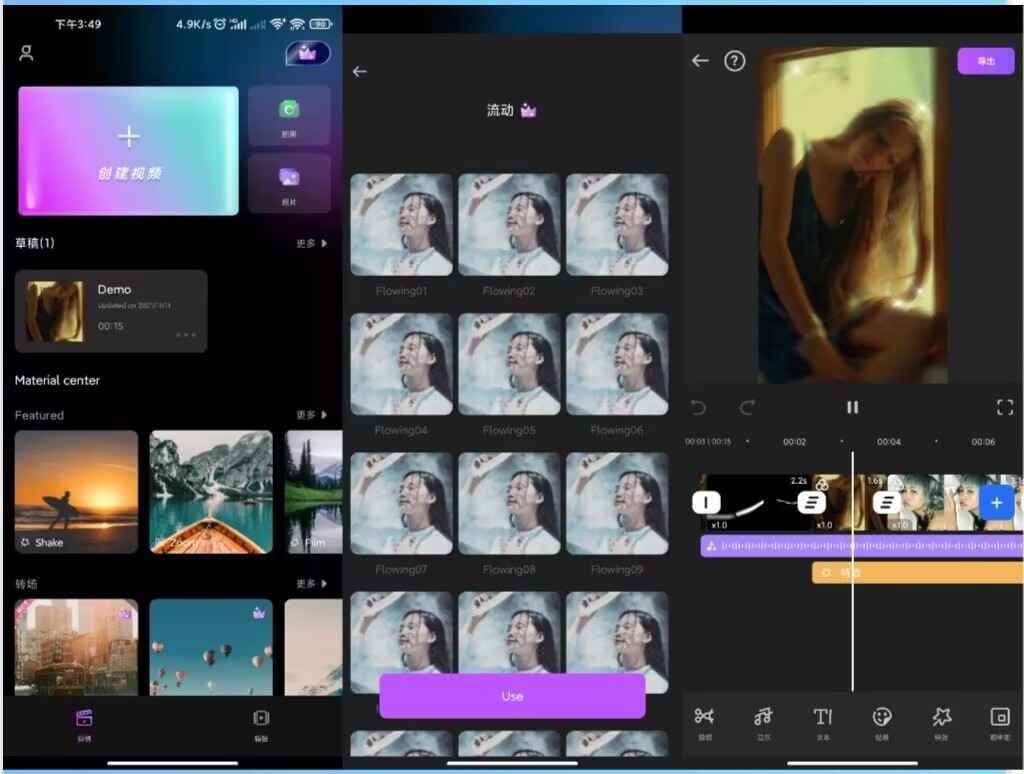This screenshot has width=1024, height=774.
Task: Open Demo draft three-dot options
Action: [x=186, y=335]
